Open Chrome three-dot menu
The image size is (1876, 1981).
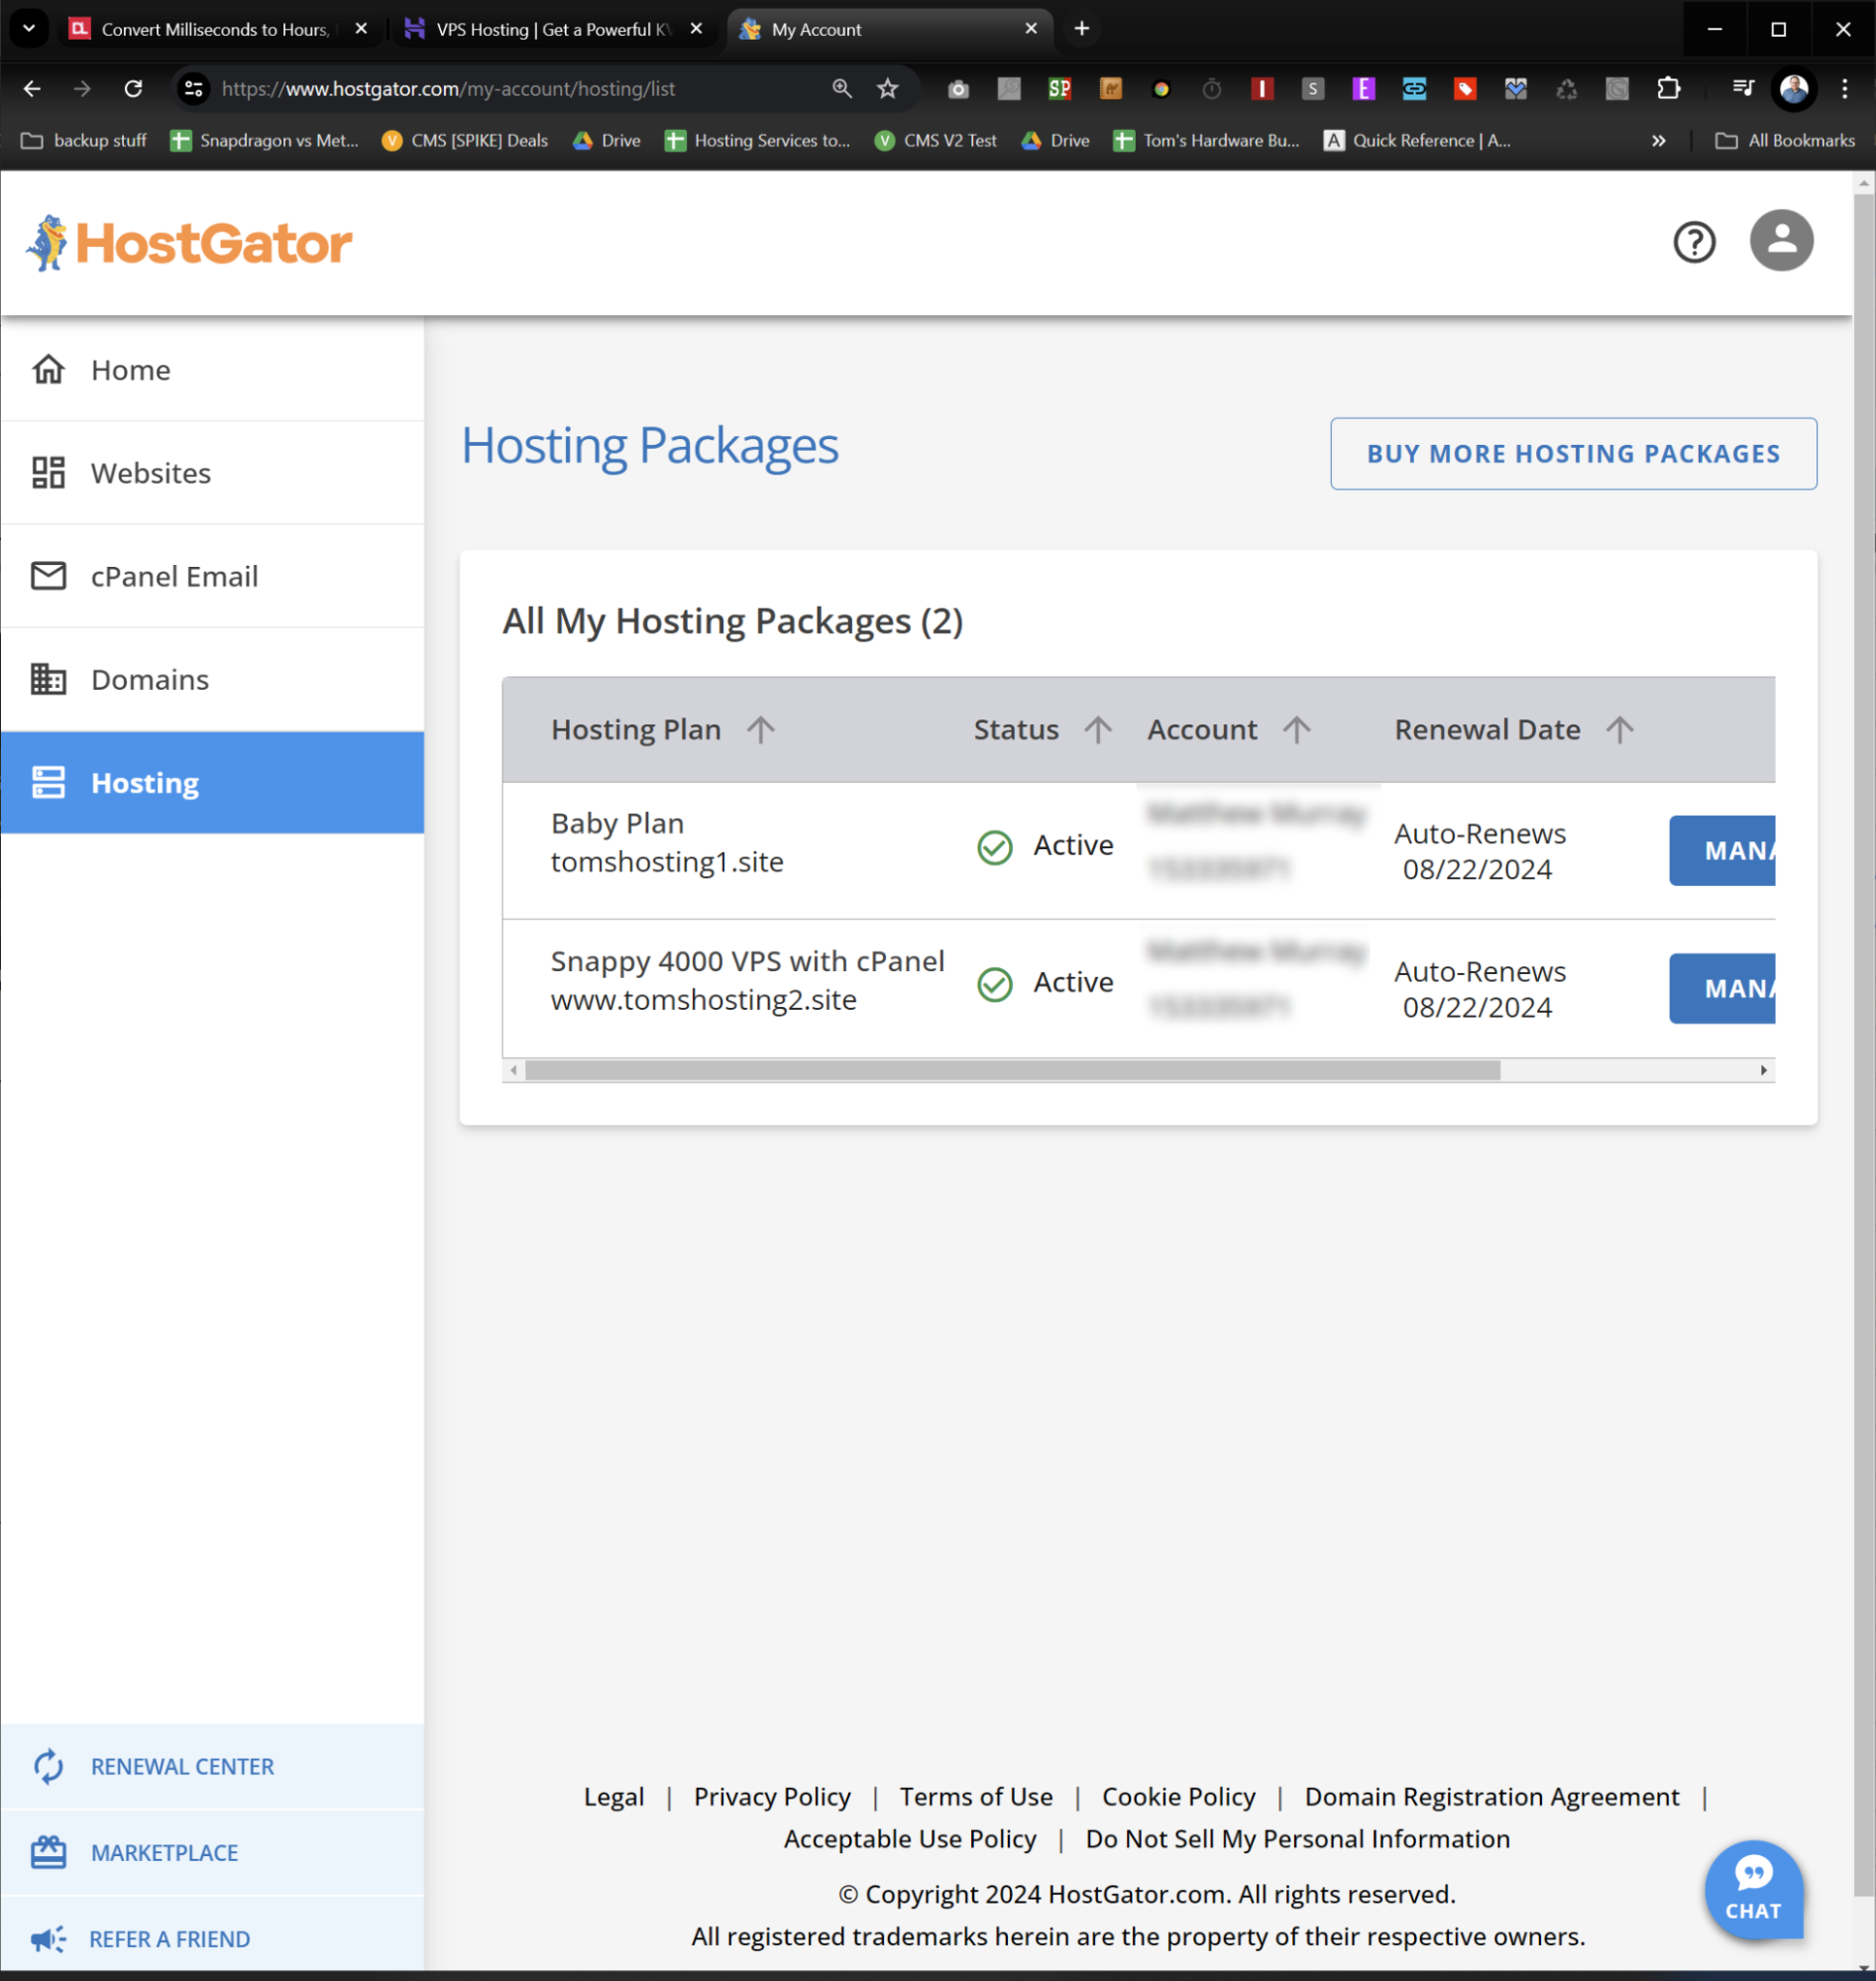[1845, 89]
